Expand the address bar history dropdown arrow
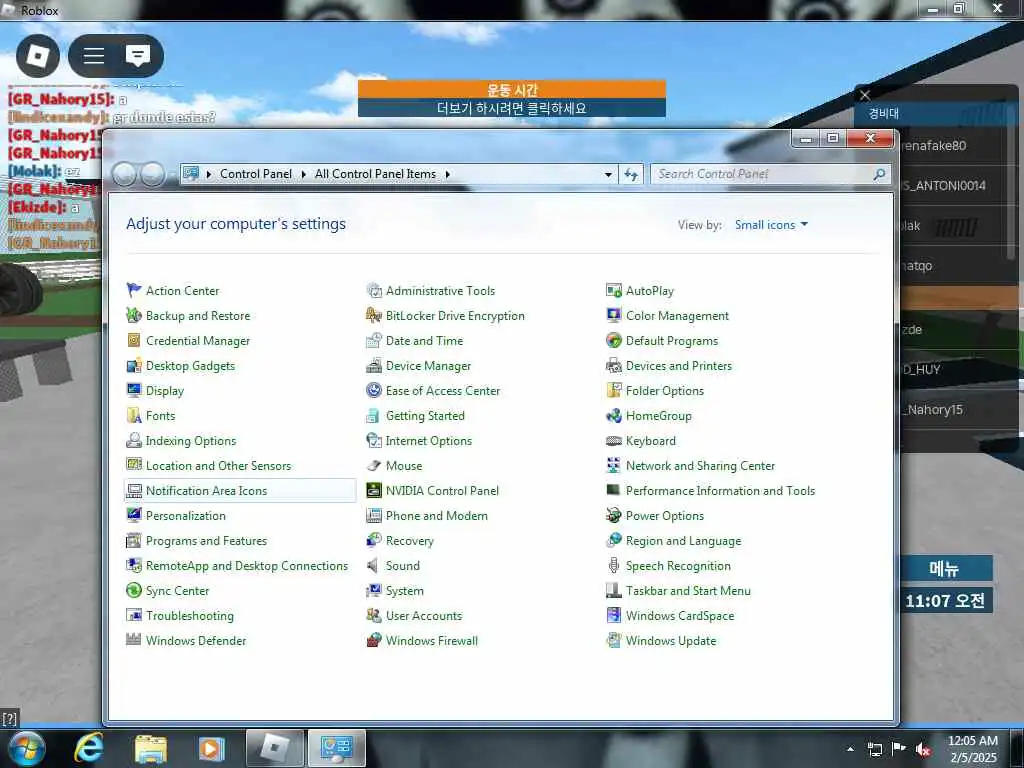Viewport: 1024px width, 768px height. [x=608, y=174]
